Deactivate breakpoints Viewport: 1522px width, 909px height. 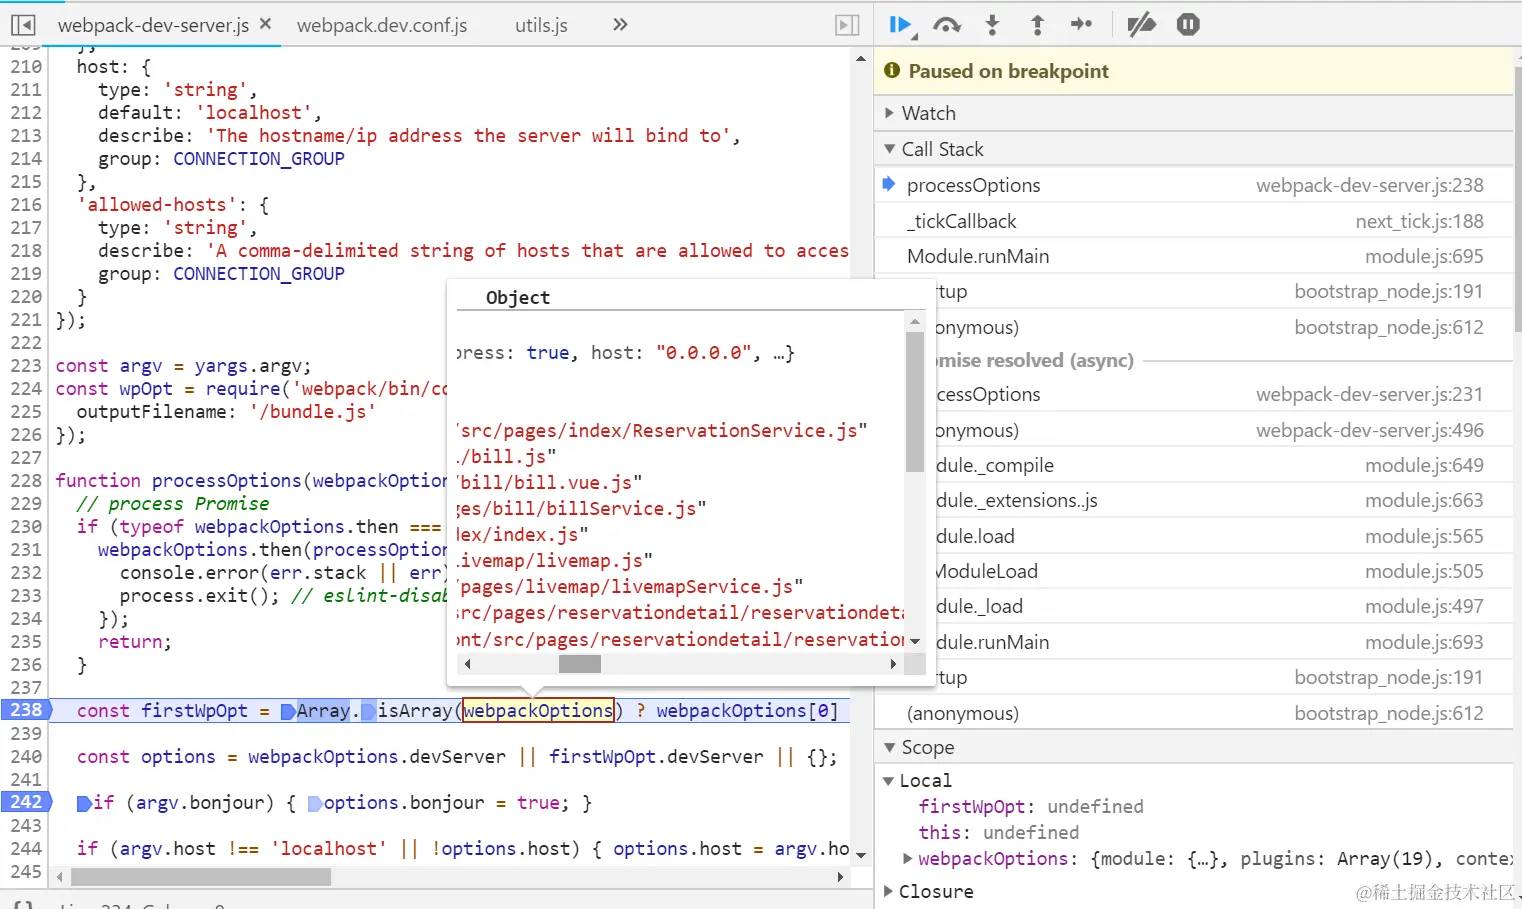tap(1141, 25)
